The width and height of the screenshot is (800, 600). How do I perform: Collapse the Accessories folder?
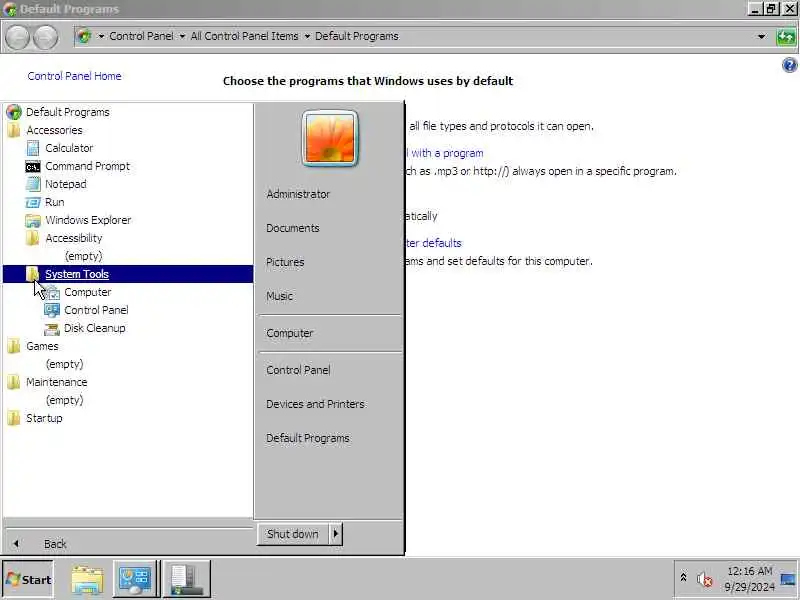[54, 130]
